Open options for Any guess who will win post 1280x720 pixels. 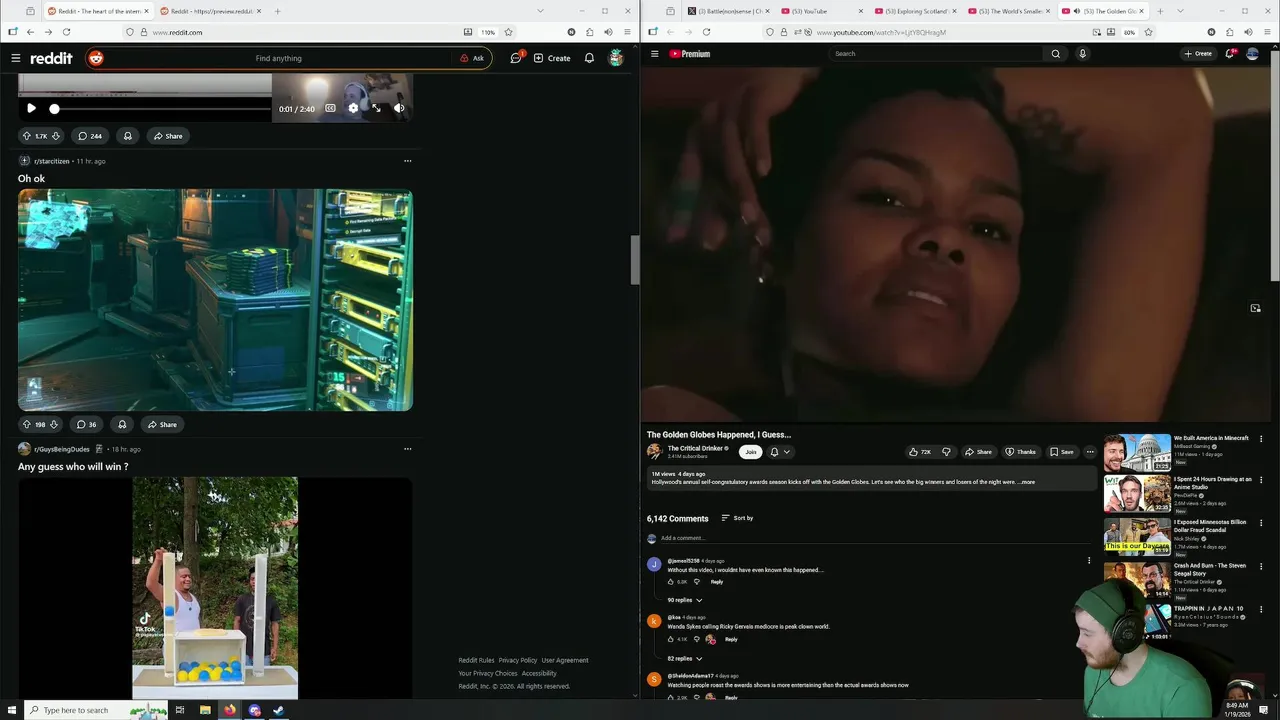click(407, 449)
